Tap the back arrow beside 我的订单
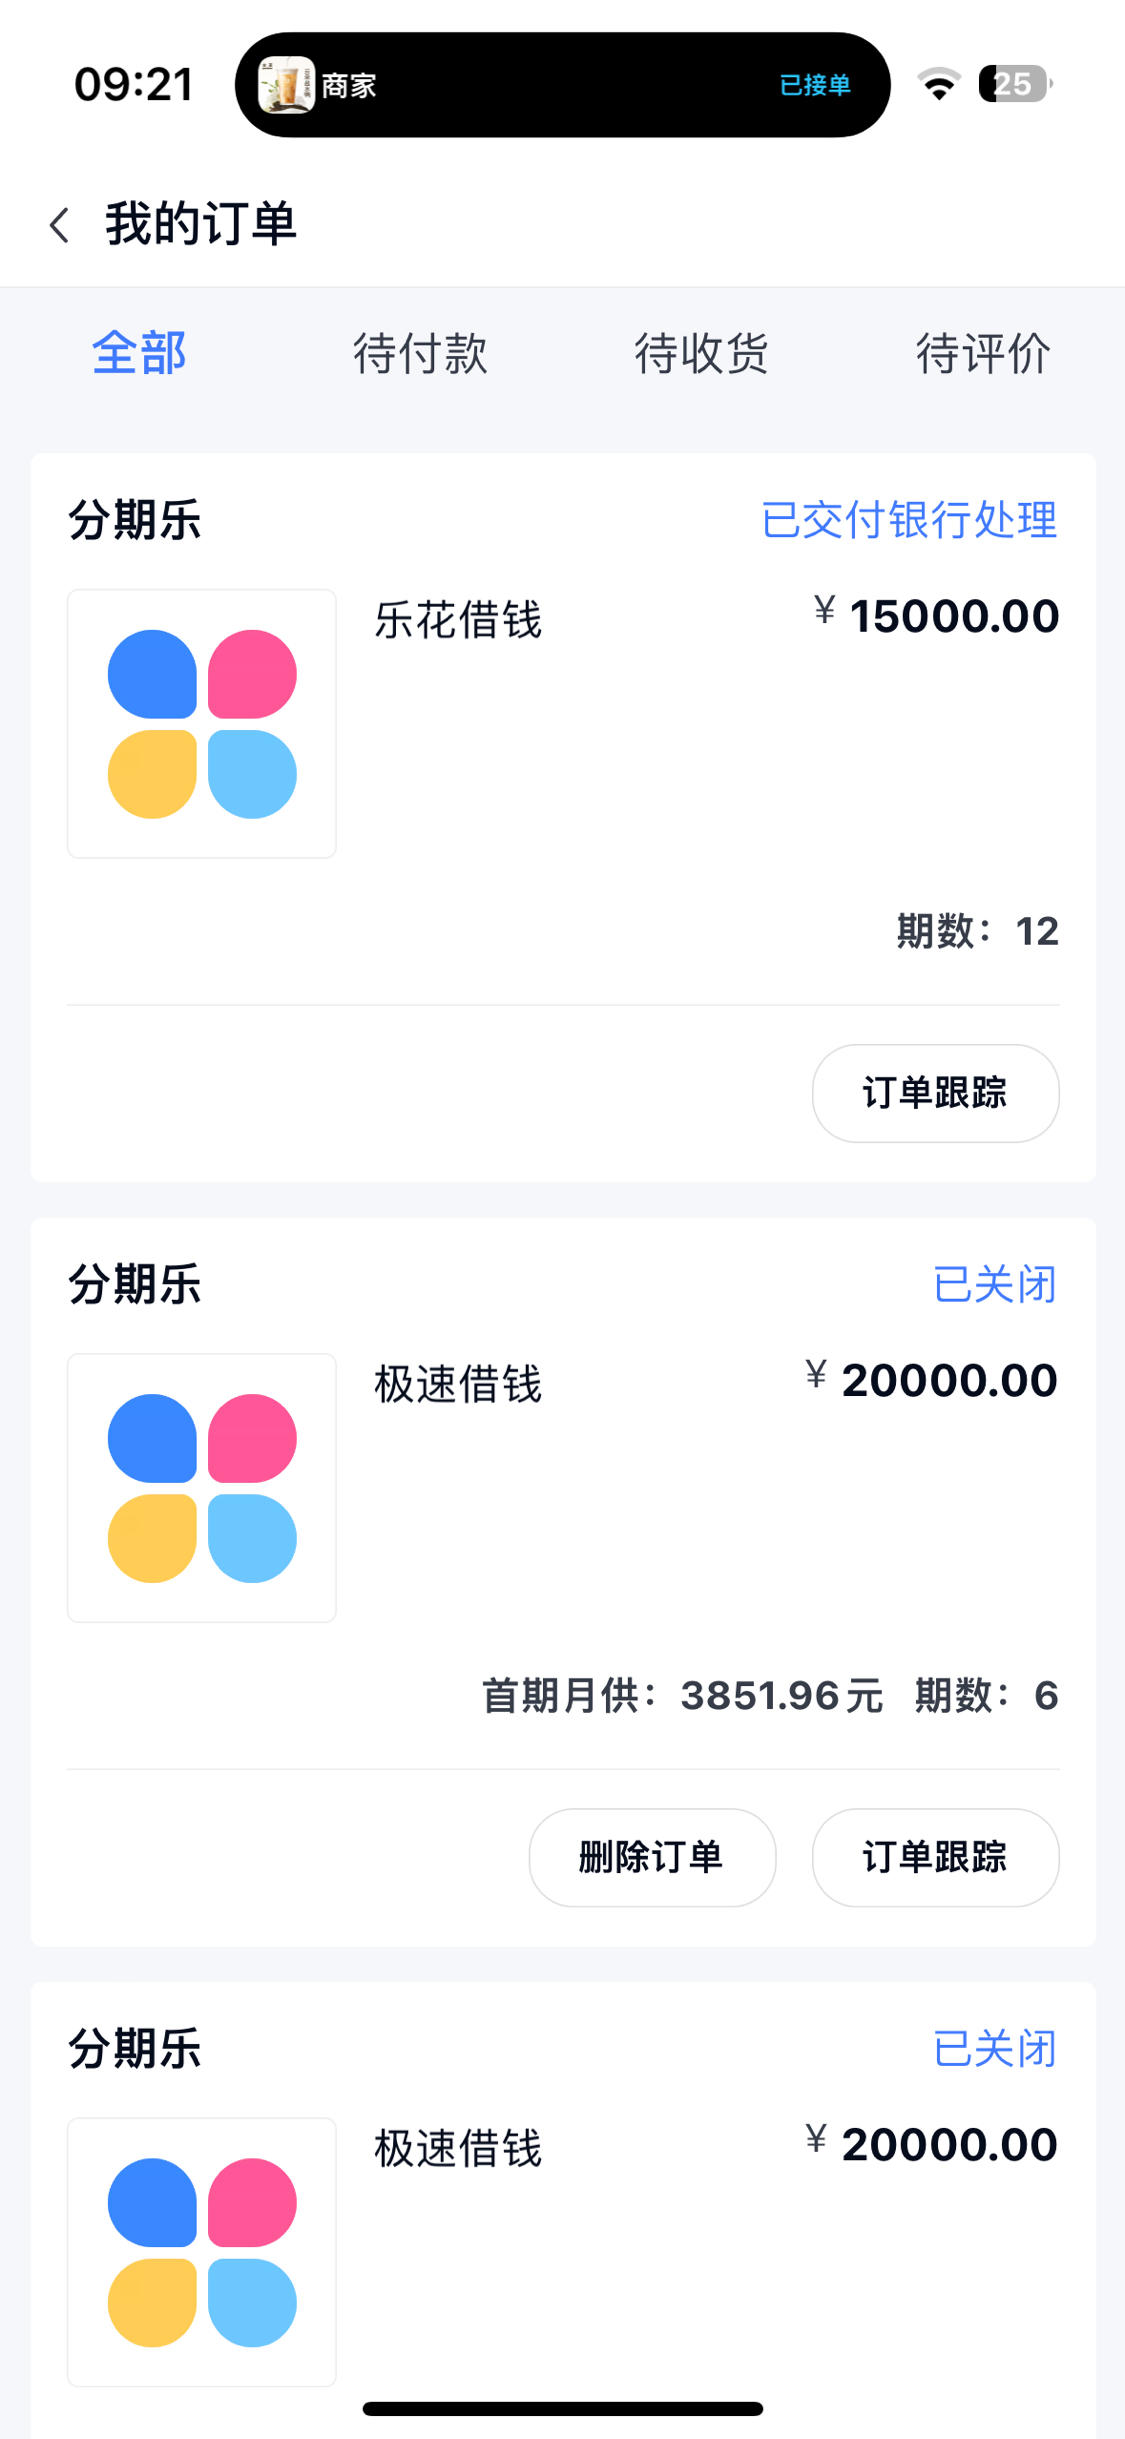Screen dimensions: 1125x2439 pyautogui.click(x=60, y=225)
